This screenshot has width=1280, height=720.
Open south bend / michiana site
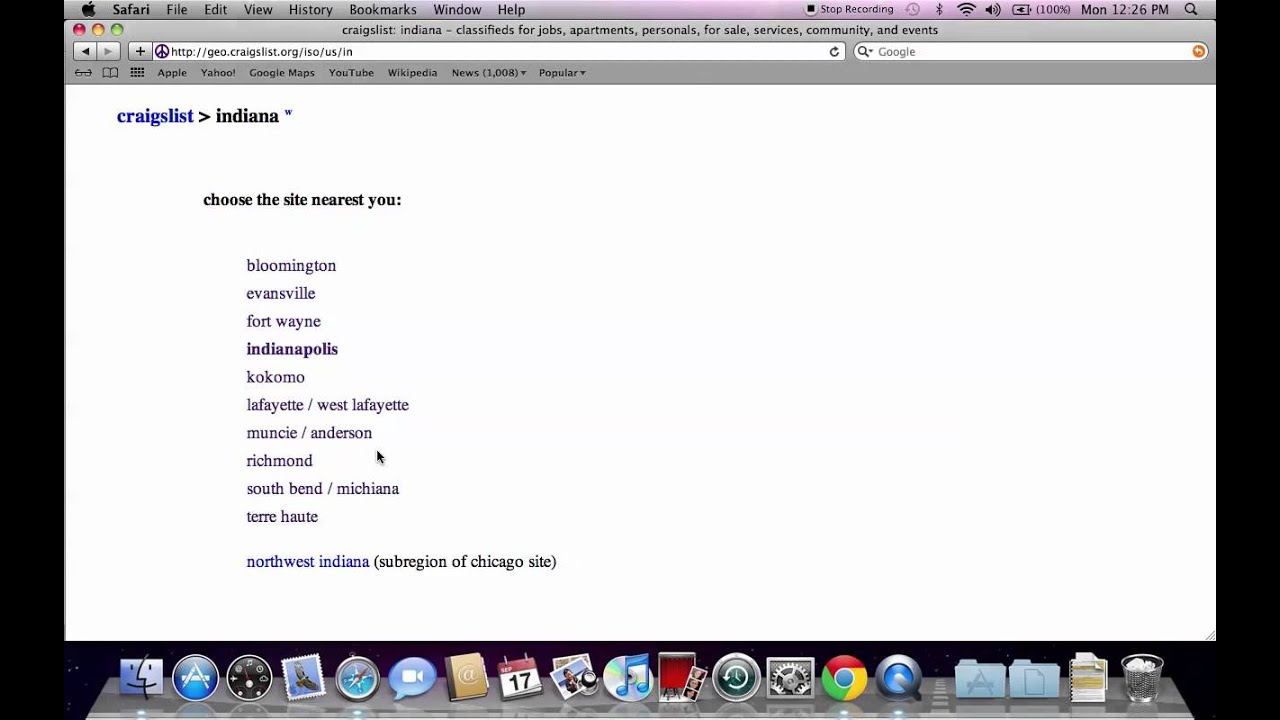tap(323, 489)
